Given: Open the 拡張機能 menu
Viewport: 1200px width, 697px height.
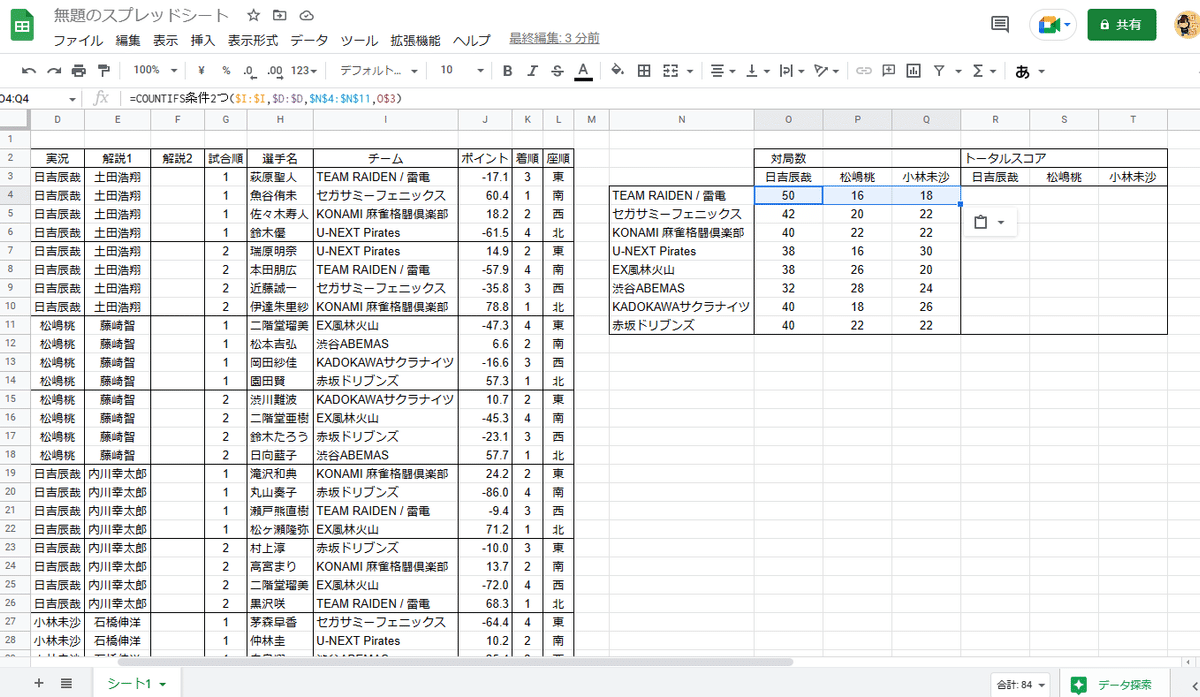Looking at the screenshot, I should (x=415, y=41).
